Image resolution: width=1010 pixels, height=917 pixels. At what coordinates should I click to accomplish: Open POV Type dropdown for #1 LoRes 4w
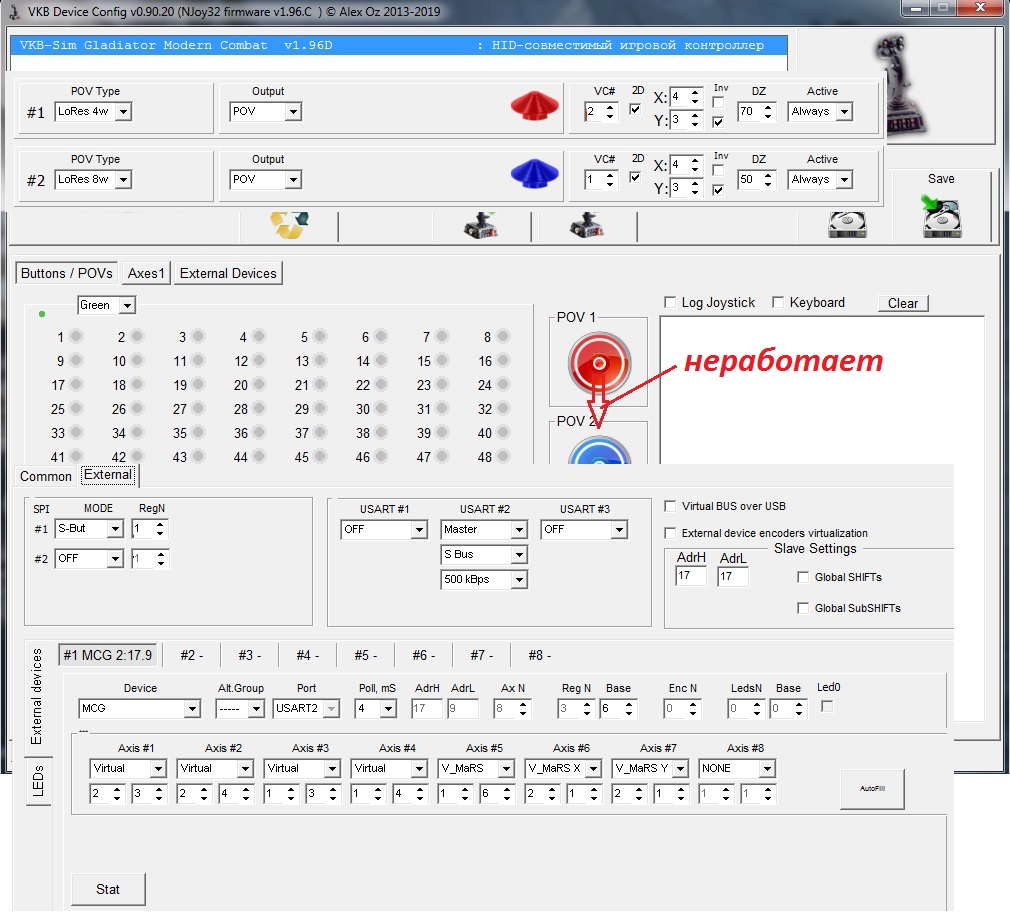click(124, 111)
